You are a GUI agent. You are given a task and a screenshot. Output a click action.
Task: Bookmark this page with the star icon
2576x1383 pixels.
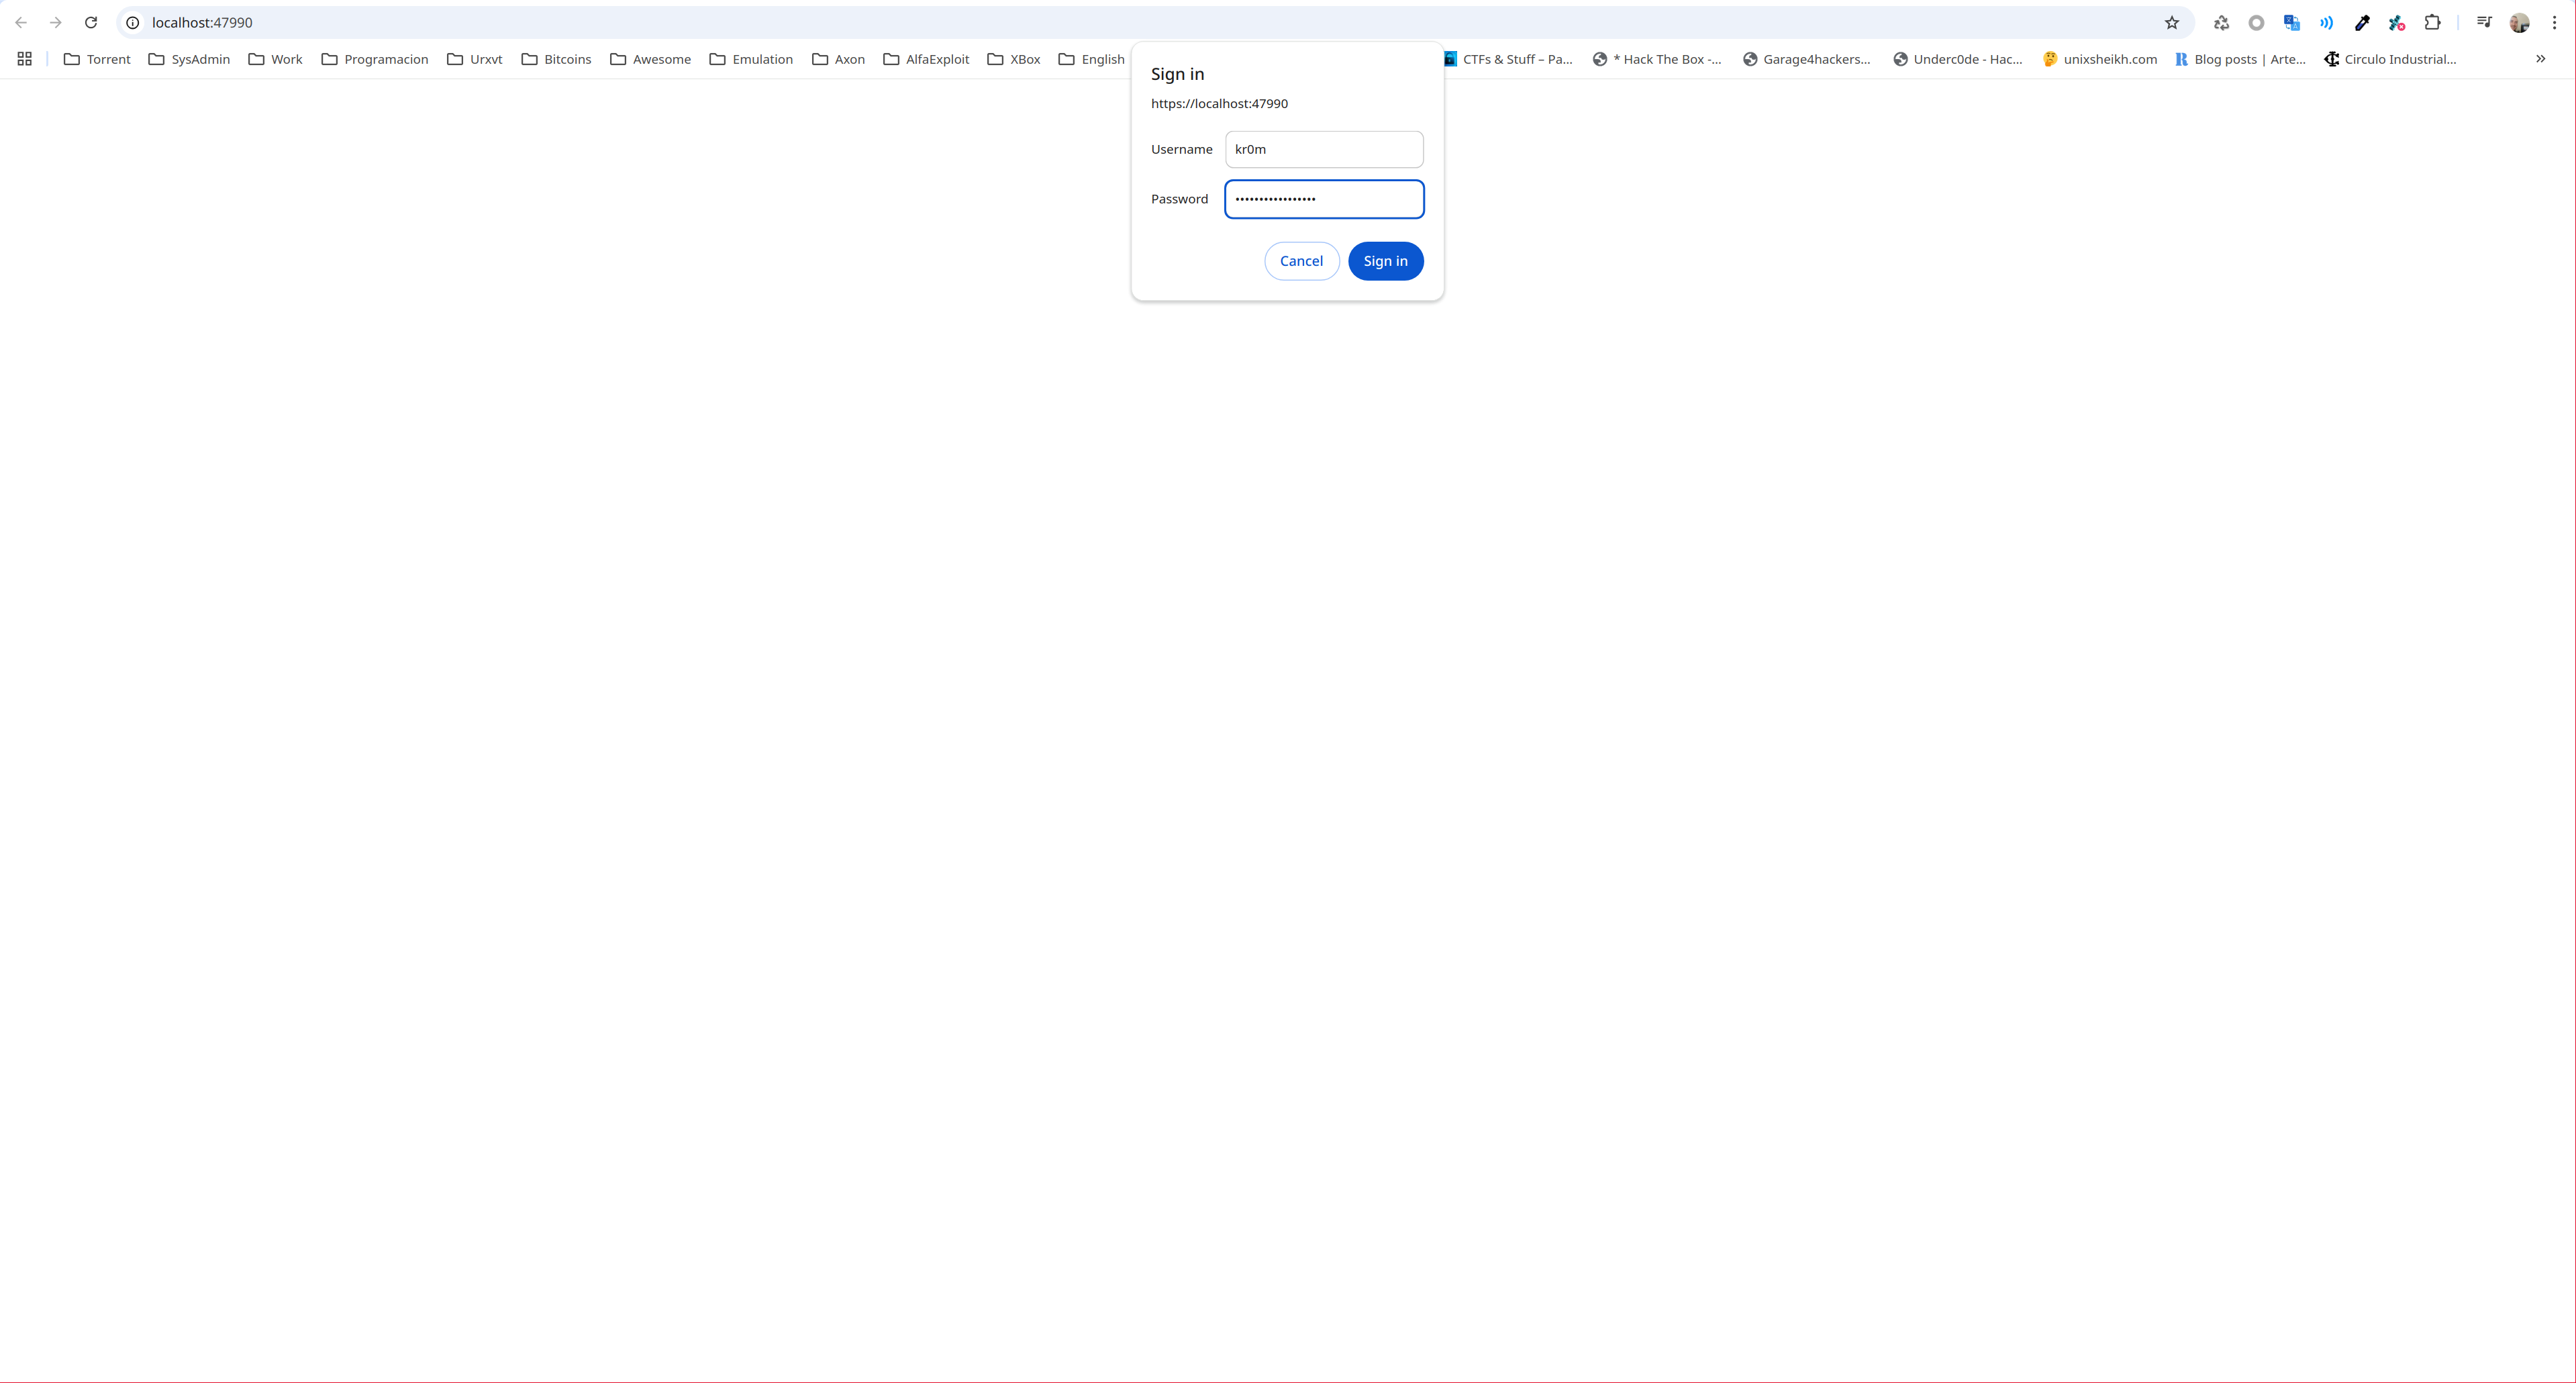(2171, 22)
